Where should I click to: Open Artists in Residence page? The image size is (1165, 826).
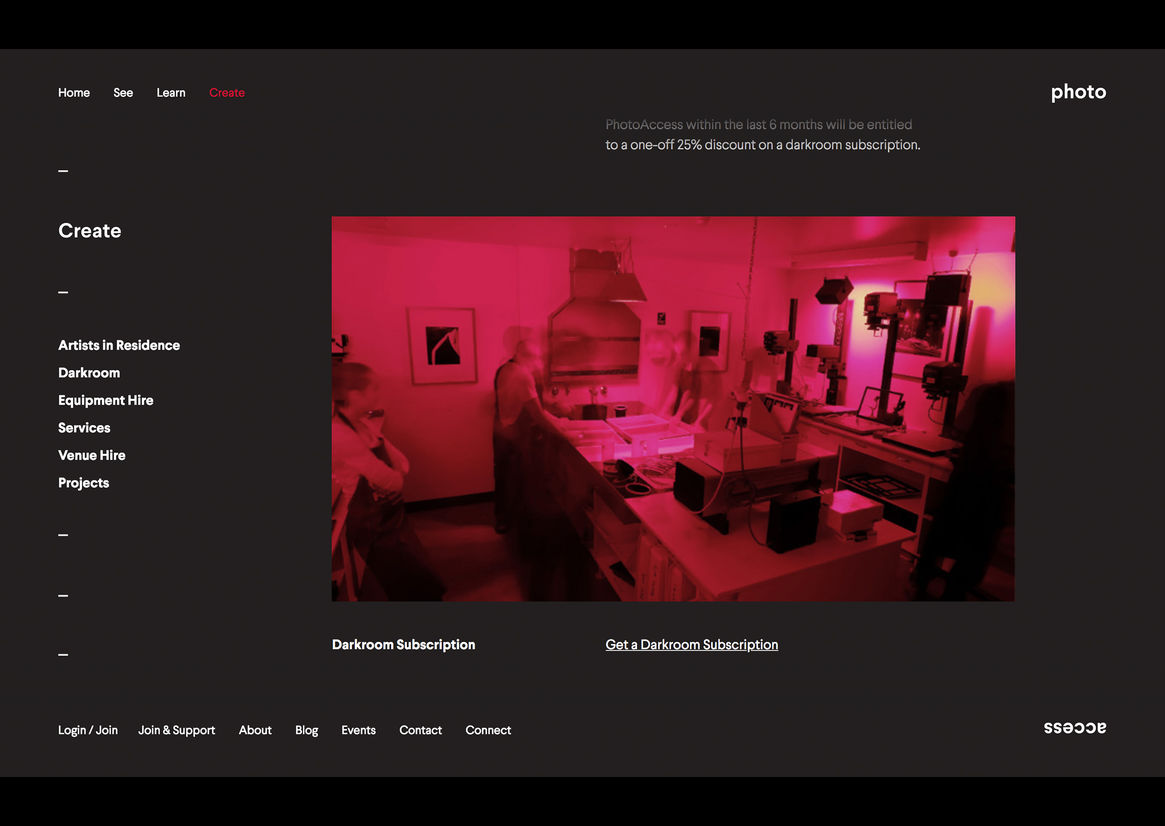click(119, 345)
